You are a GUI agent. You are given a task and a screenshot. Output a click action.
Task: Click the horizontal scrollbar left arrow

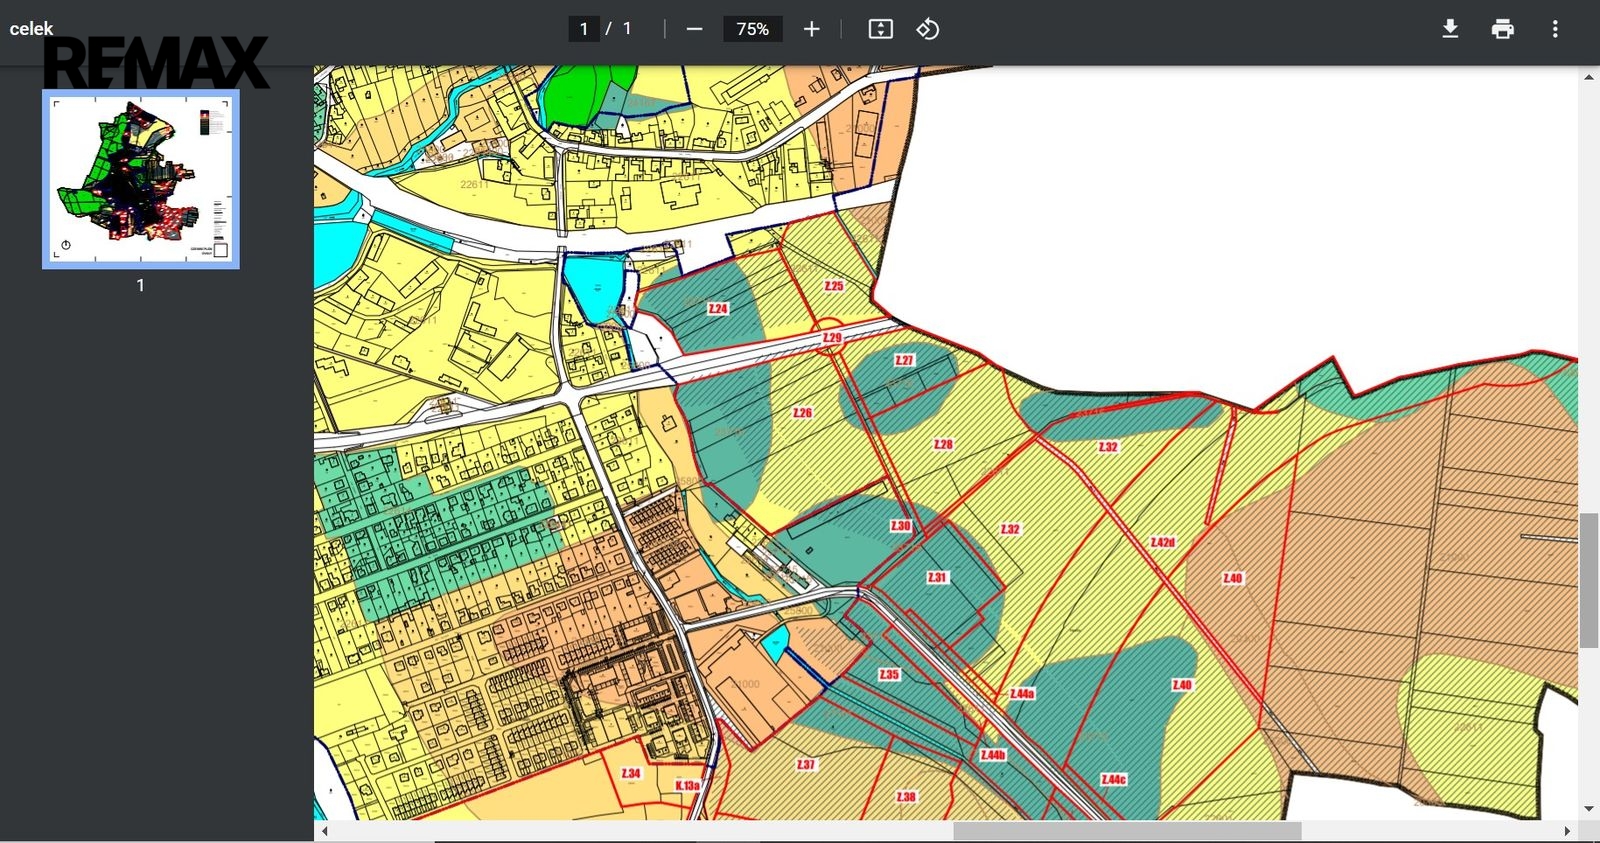324,831
